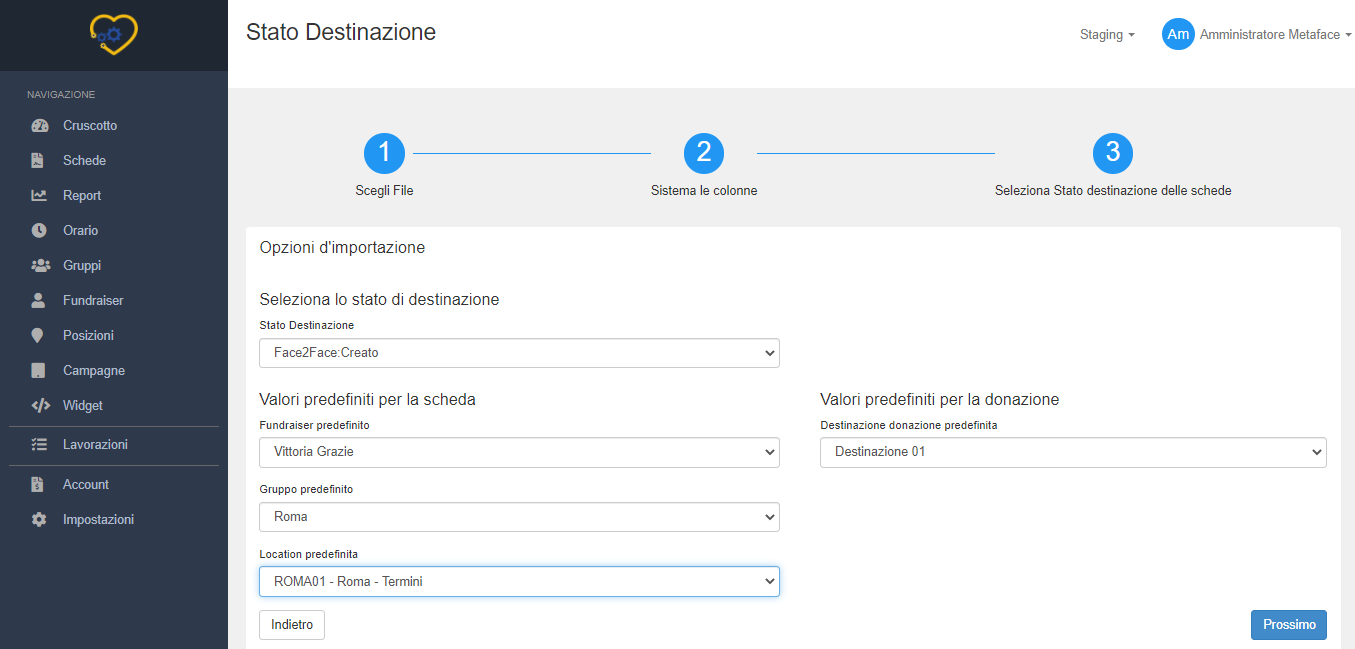Click the Posizioni map pin icon
The height and width of the screenshot is (649, 1355).
(x=39, y=336)
